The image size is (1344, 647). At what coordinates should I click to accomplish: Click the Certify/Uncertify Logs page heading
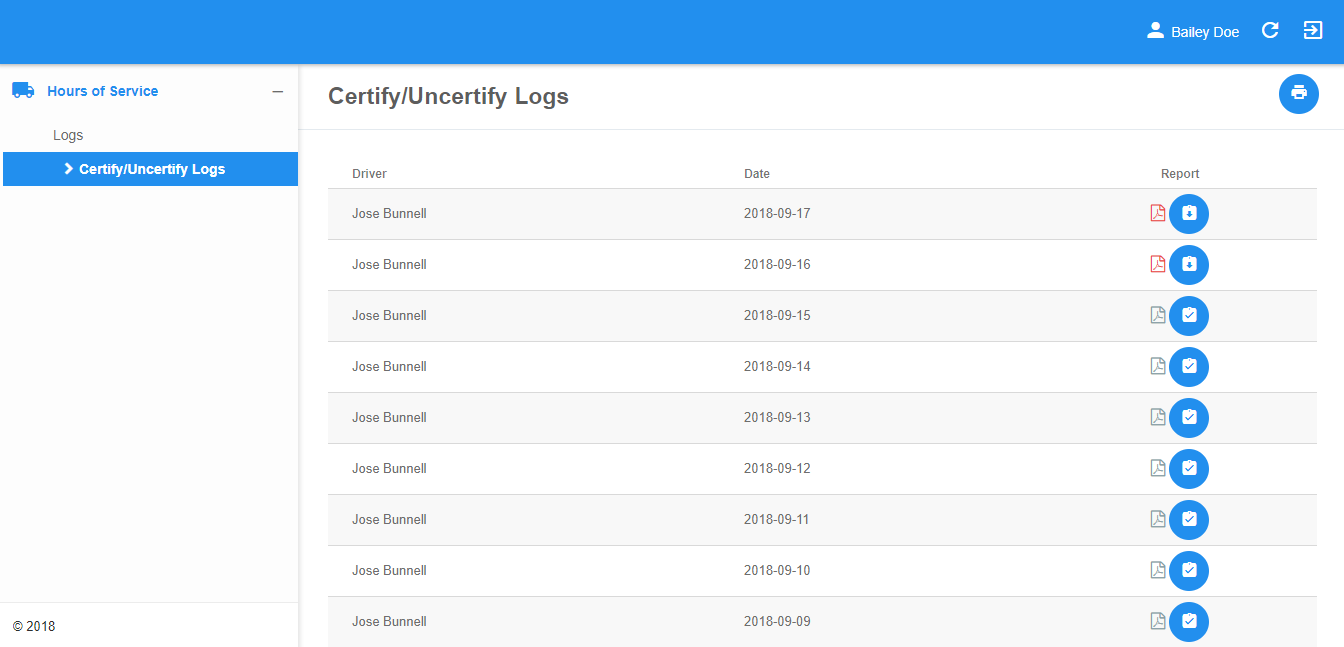pyautogui.click(x=448, y=96)
